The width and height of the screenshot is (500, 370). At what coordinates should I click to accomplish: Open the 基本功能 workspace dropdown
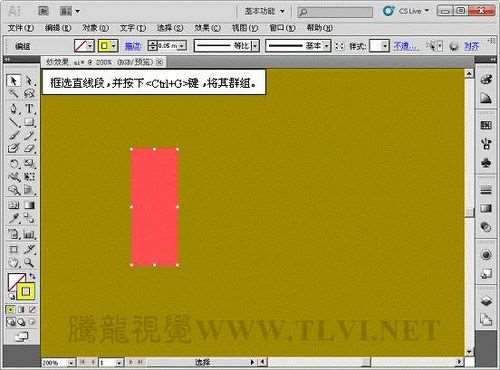pyautogui.click(x=265, y=11)
